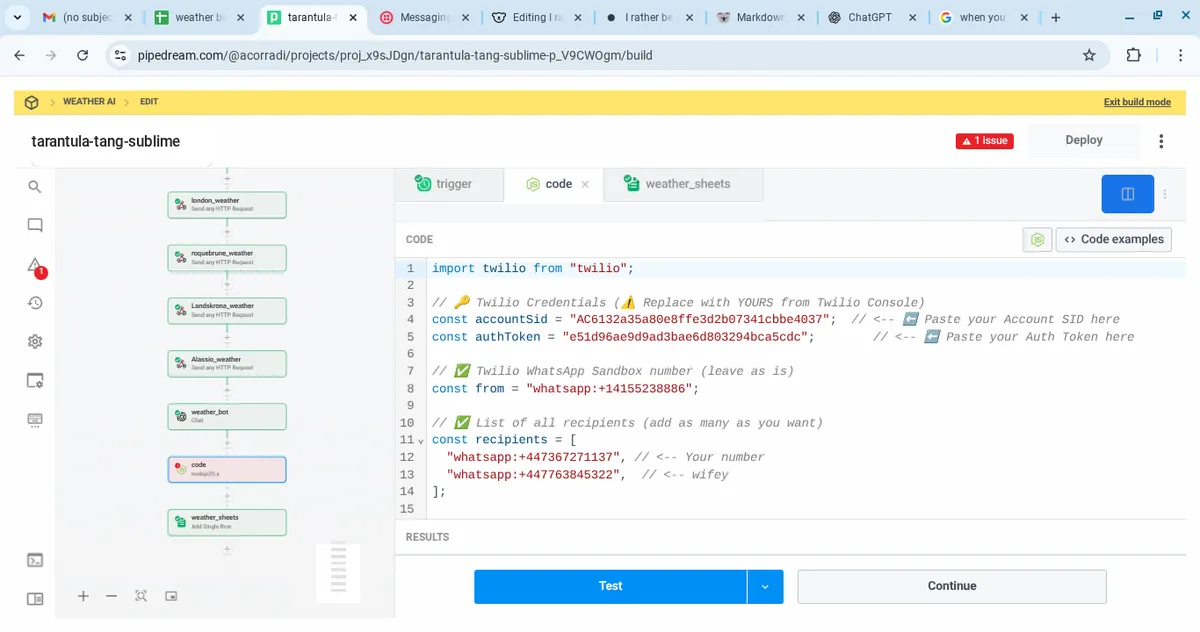Collapse the recipients array at line 11
Screen dimensions: 1200x632
pyautogui.click(x=421, y=441)
